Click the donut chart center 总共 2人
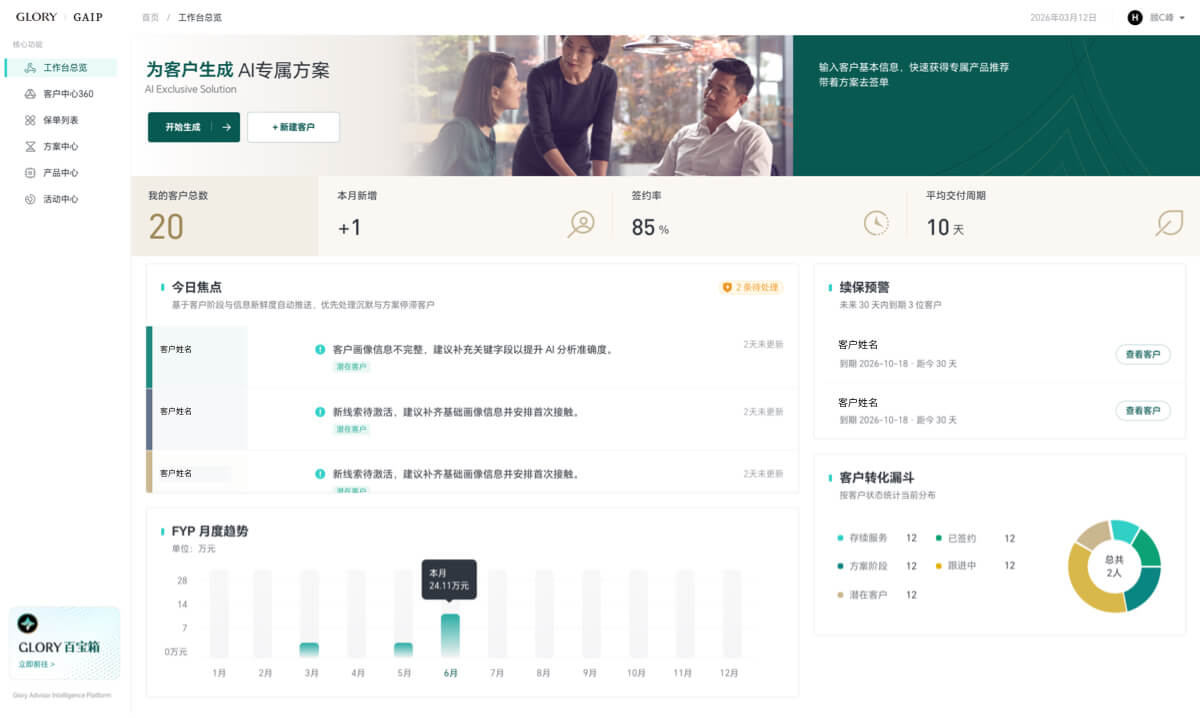This screenshot has height=718, width=1200. [x=1114, y=566]
